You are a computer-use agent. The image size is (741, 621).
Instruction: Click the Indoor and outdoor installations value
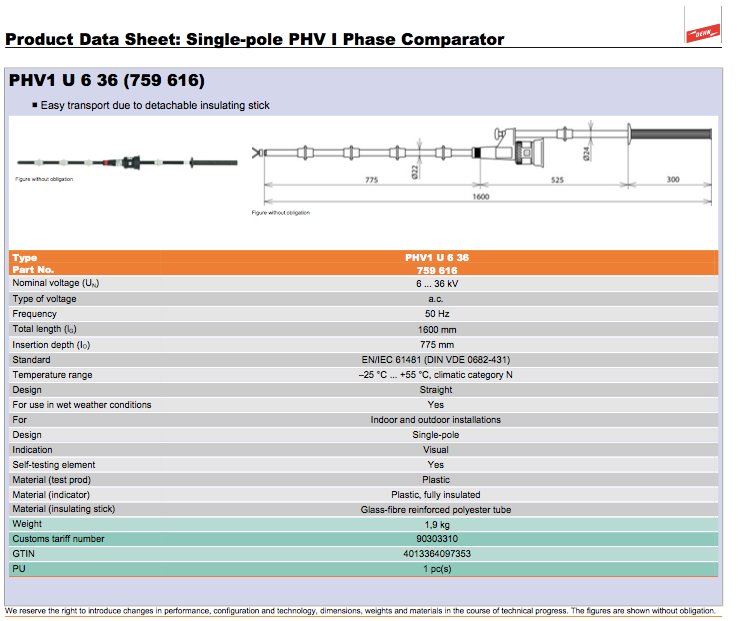point(436,419)
